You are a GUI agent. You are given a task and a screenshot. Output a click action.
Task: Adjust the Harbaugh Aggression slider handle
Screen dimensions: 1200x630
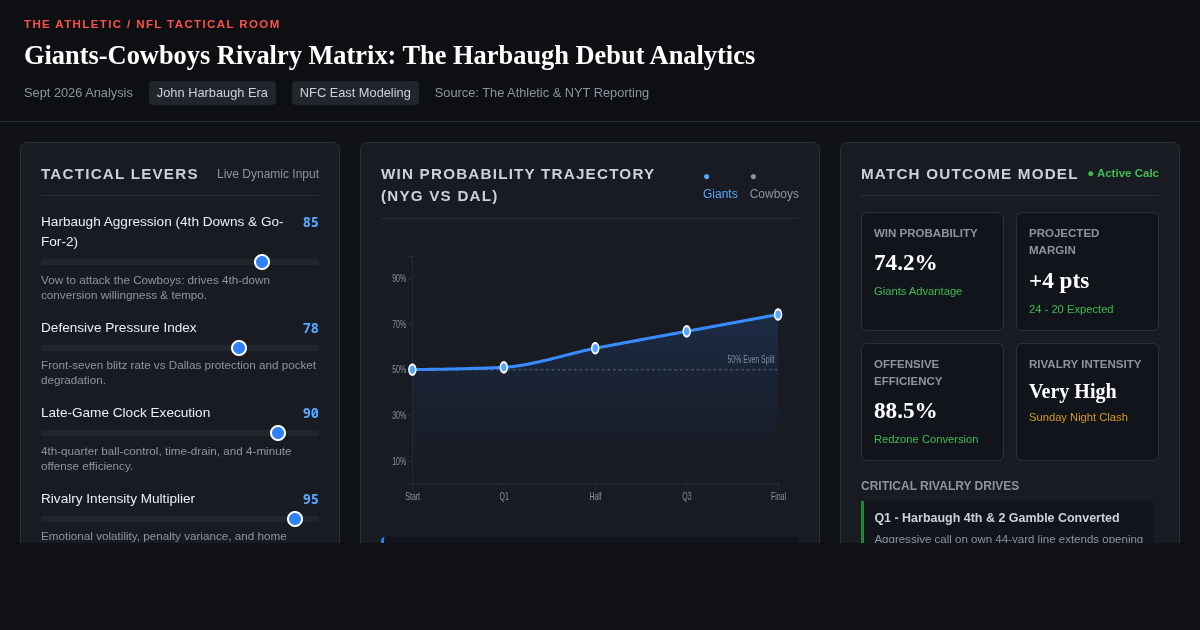[262, 262]
